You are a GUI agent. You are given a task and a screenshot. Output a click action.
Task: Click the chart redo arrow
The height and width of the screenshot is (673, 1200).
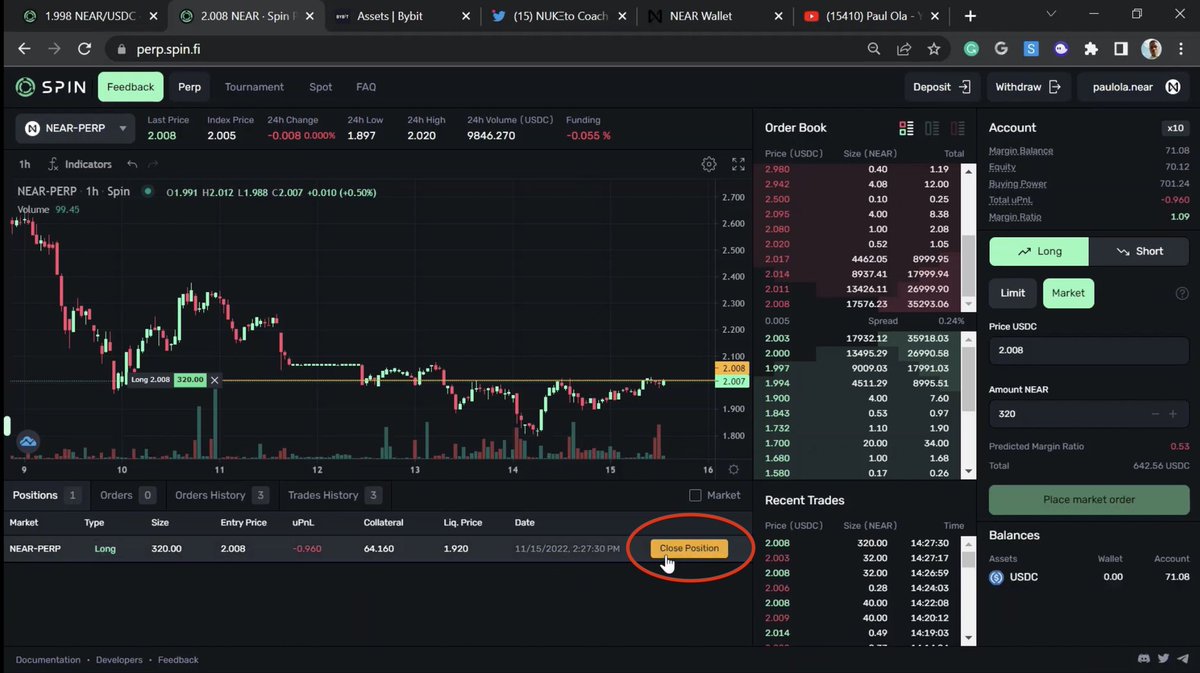153,164
